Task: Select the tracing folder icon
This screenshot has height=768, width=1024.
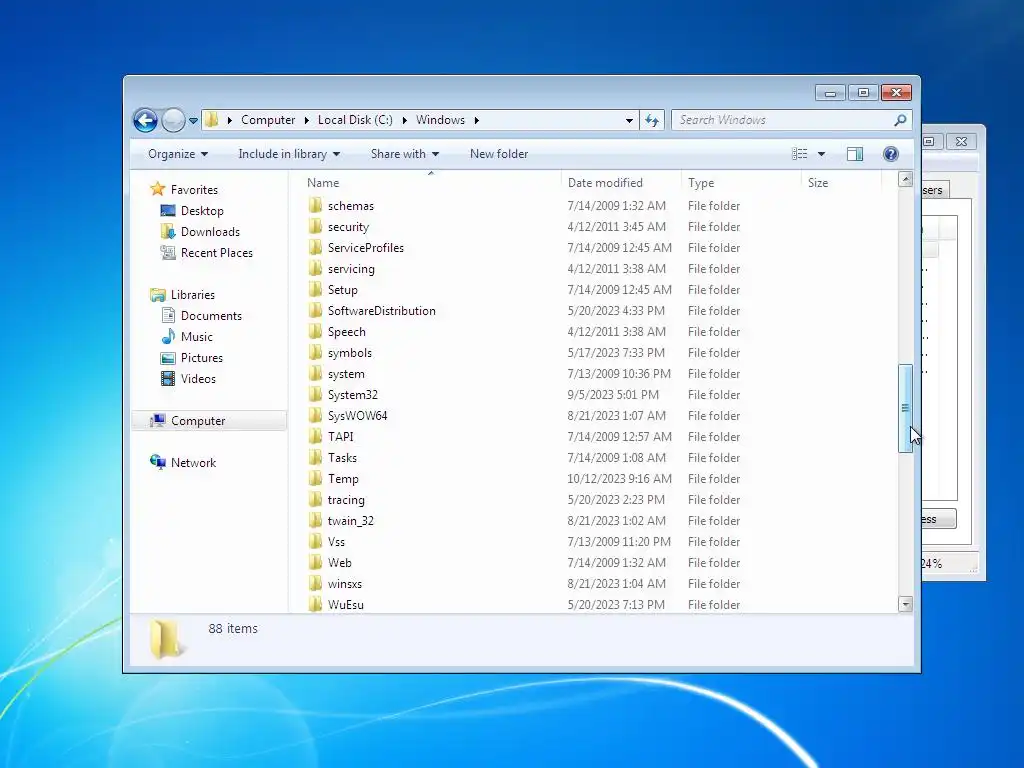Action: [x=315, y=500]
